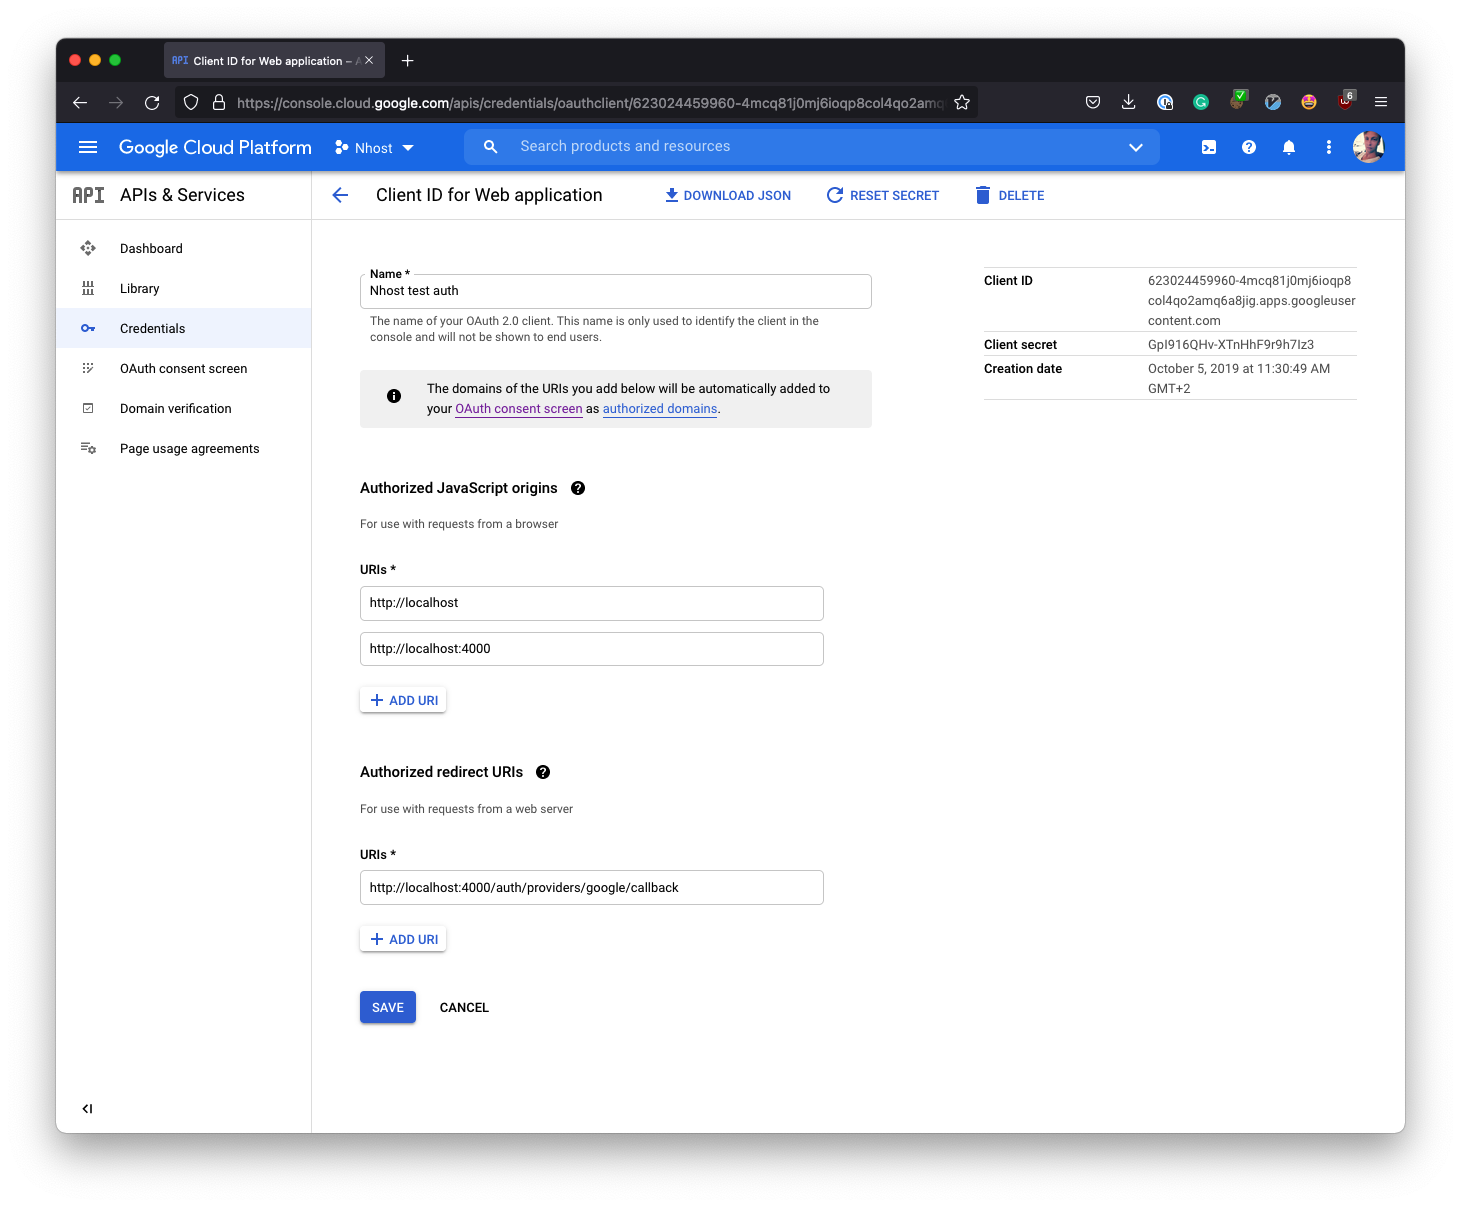Open a new browser tab with plus
This screenshot has width=1461, height=1207.
pos(407,61)
